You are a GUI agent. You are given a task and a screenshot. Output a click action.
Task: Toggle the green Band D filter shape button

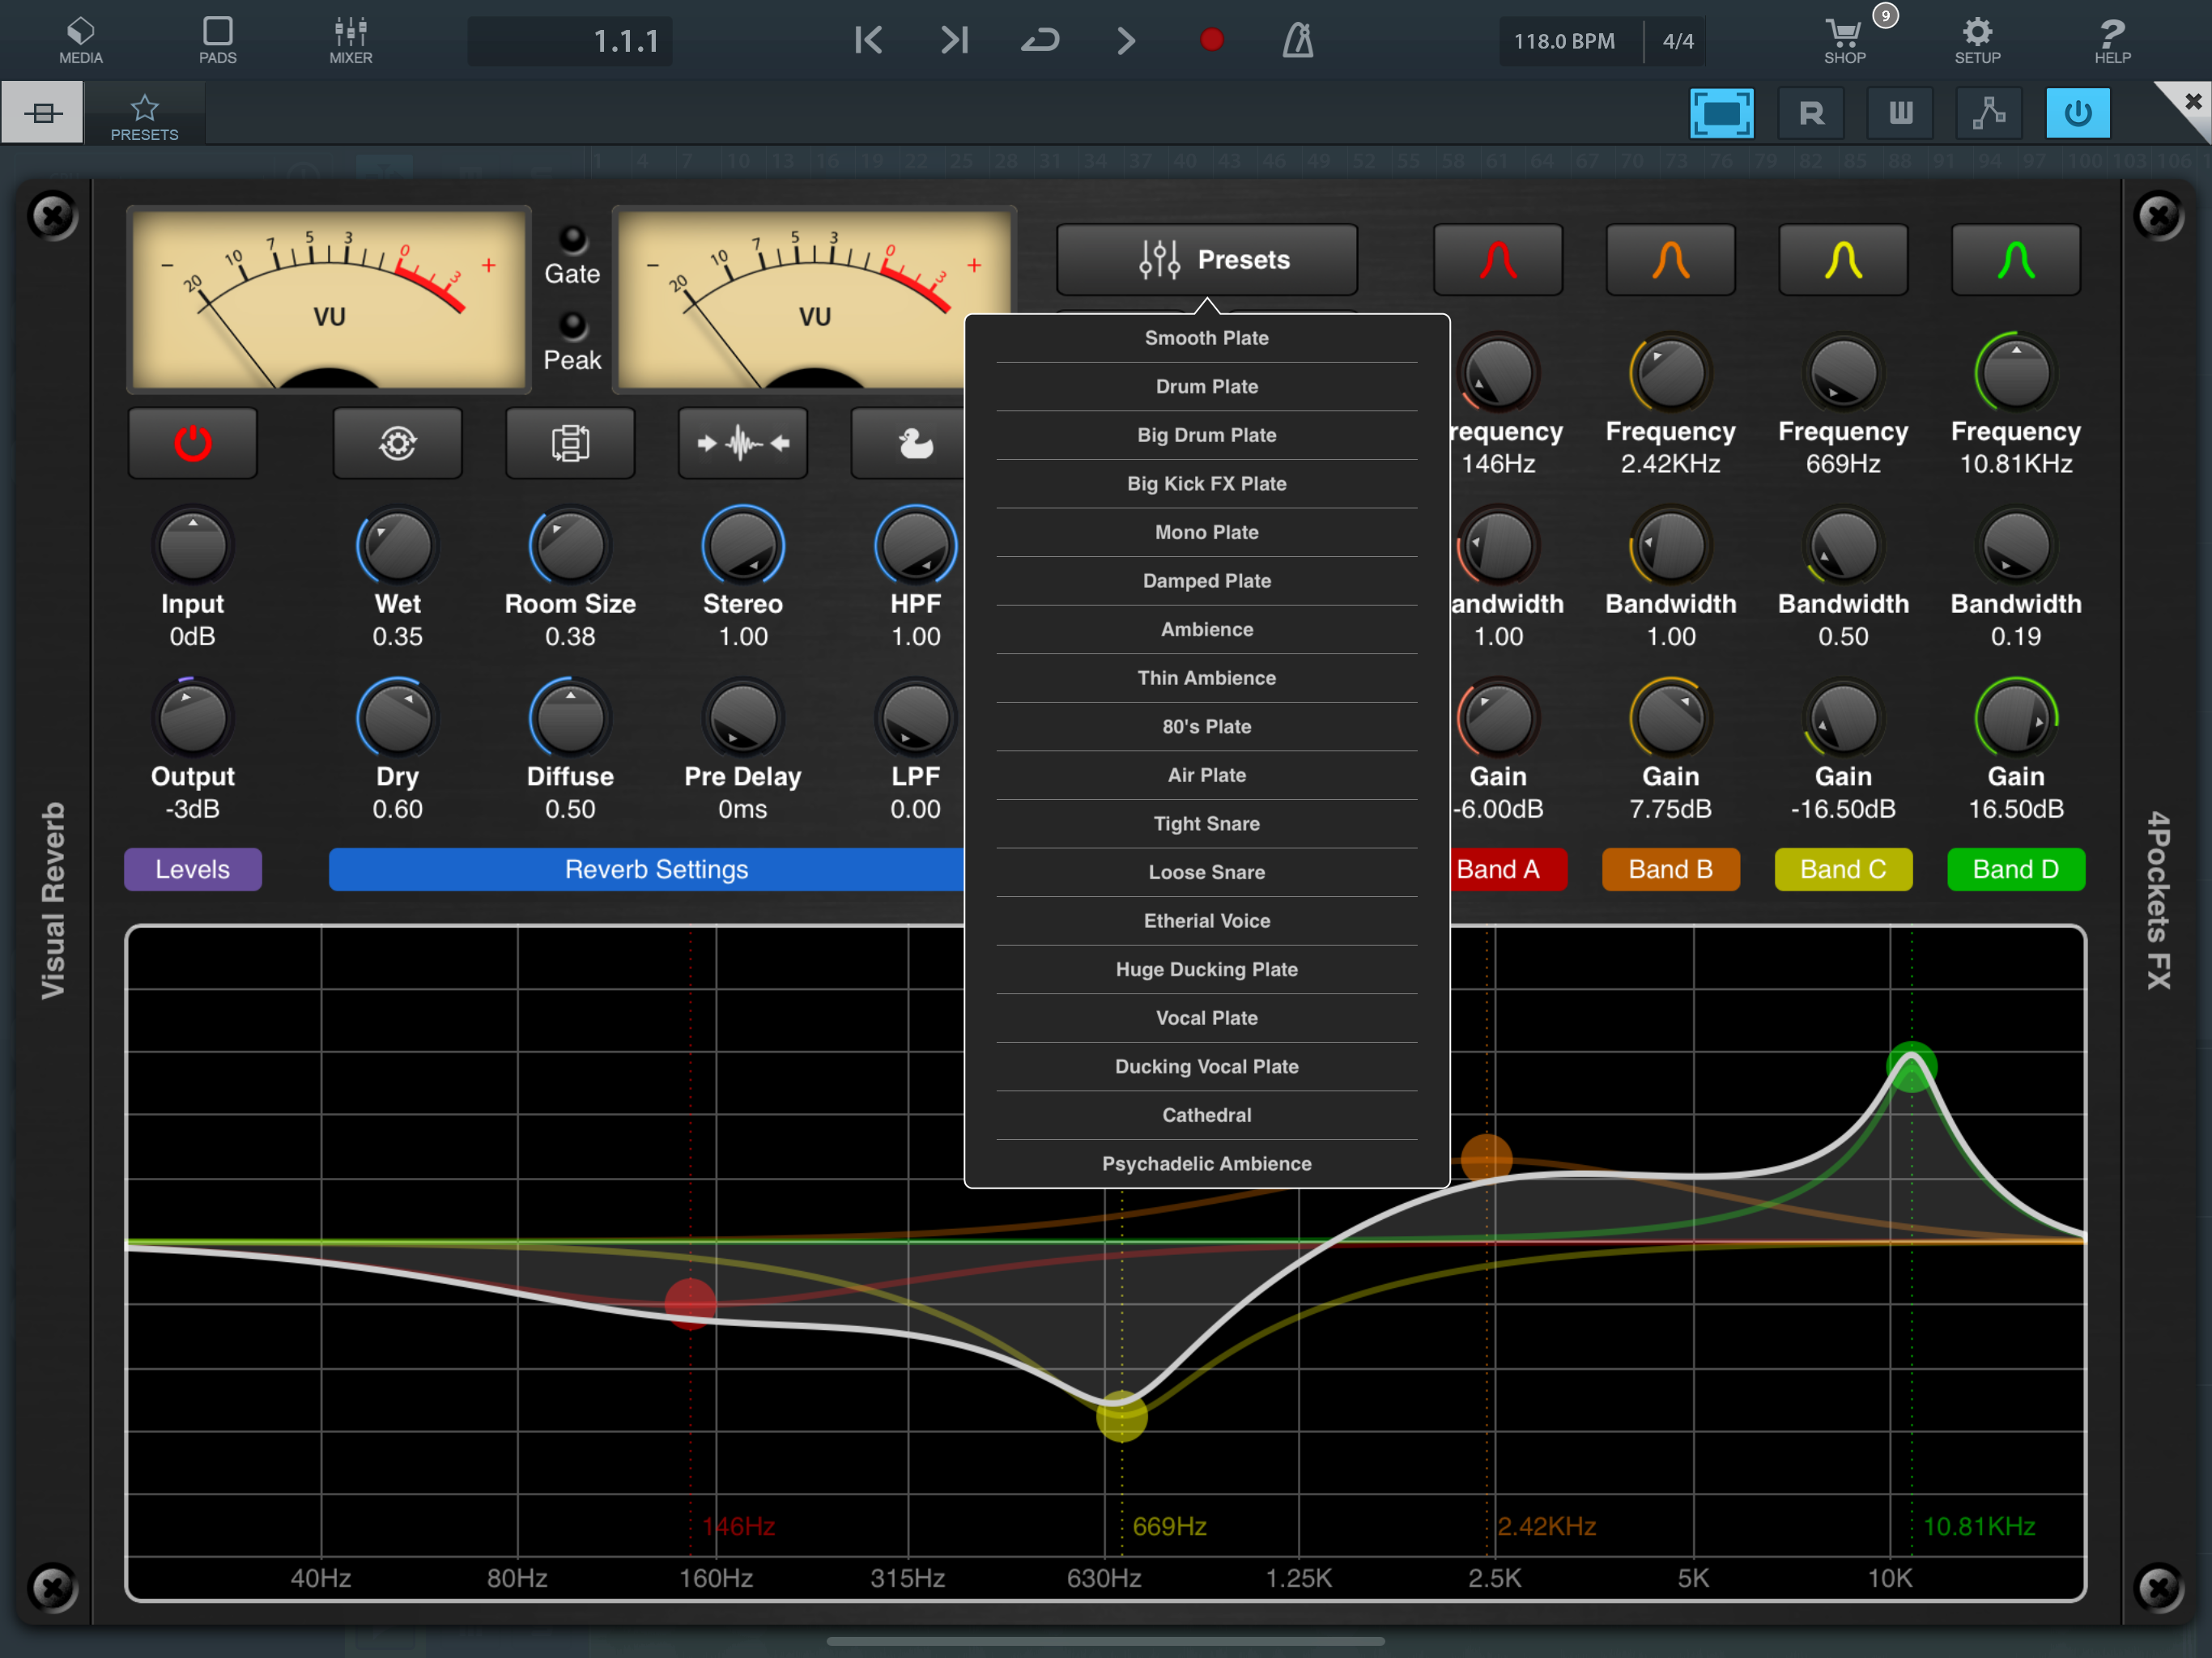click(2015, 260)
